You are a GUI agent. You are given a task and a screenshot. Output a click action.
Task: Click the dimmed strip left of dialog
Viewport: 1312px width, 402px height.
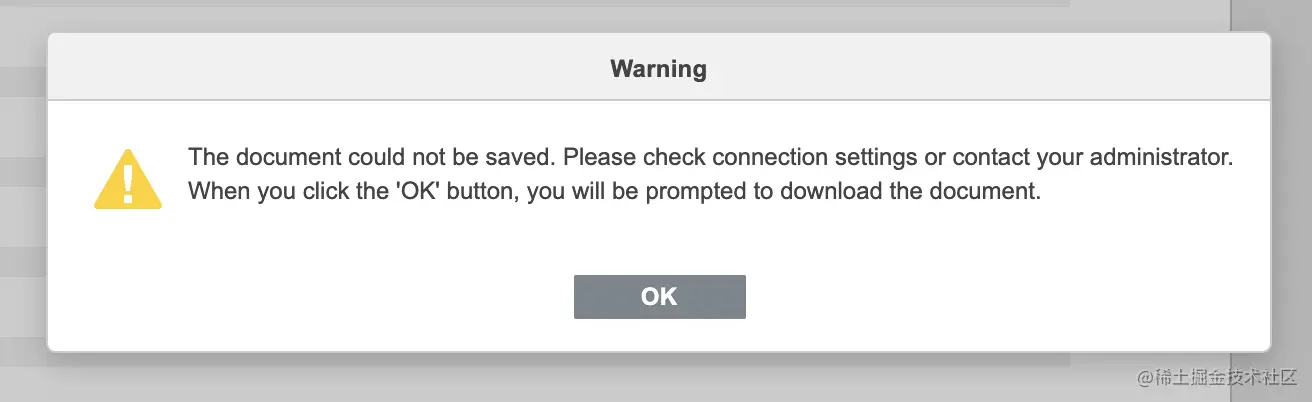point(22,200)
